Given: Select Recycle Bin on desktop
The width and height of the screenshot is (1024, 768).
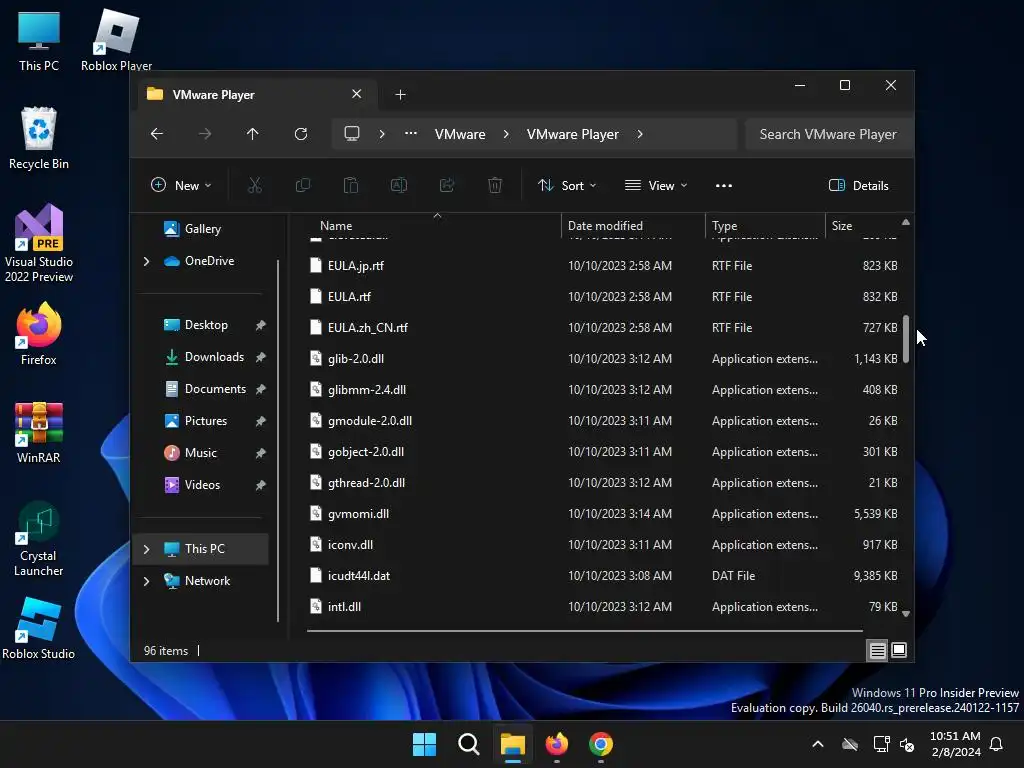Looking at the screenshot, I should [39, 138].
